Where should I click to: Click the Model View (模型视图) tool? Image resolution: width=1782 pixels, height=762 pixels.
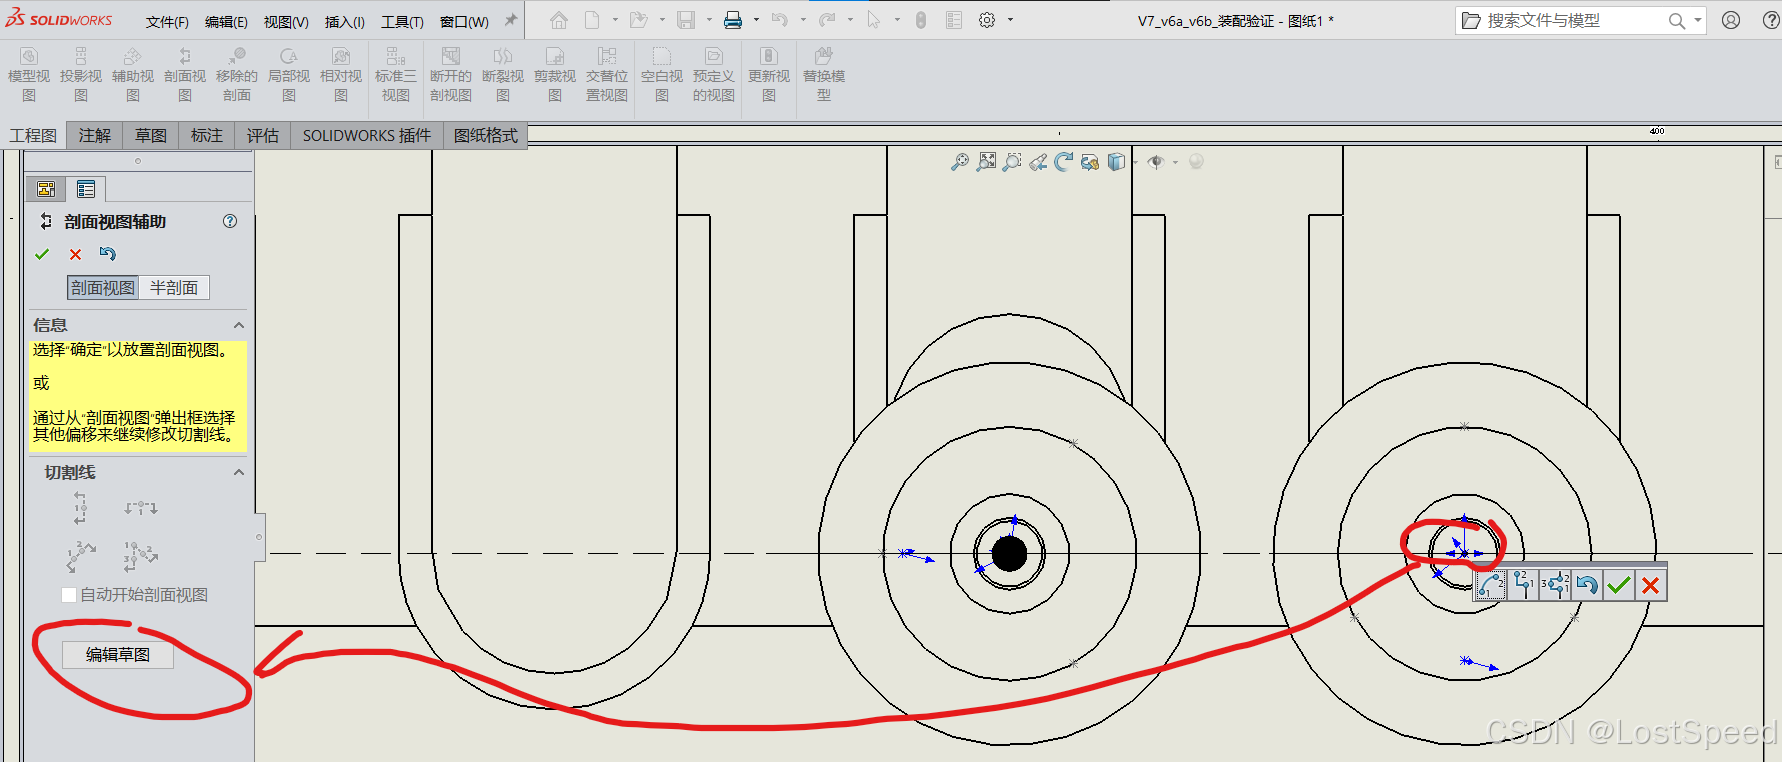coord(29,74)
